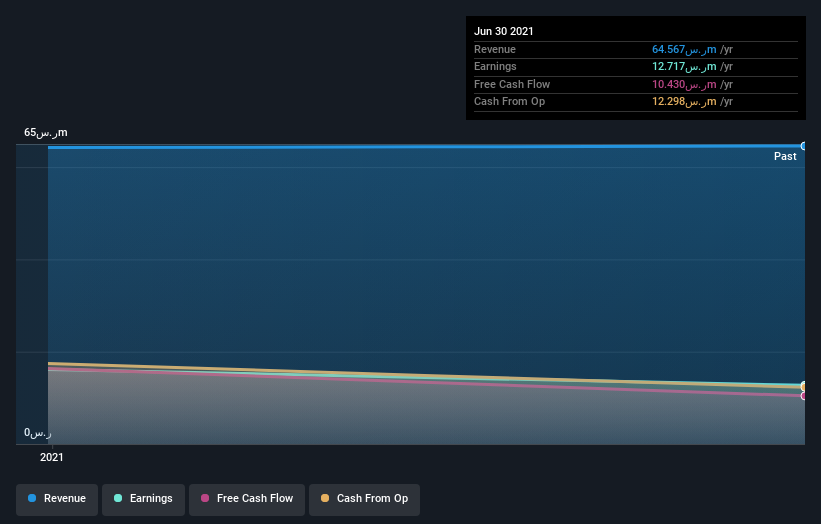This screenshot has width=821, height=524.
Task: Toggle the Free Cash Flow legend button
Action: point(247,499)
